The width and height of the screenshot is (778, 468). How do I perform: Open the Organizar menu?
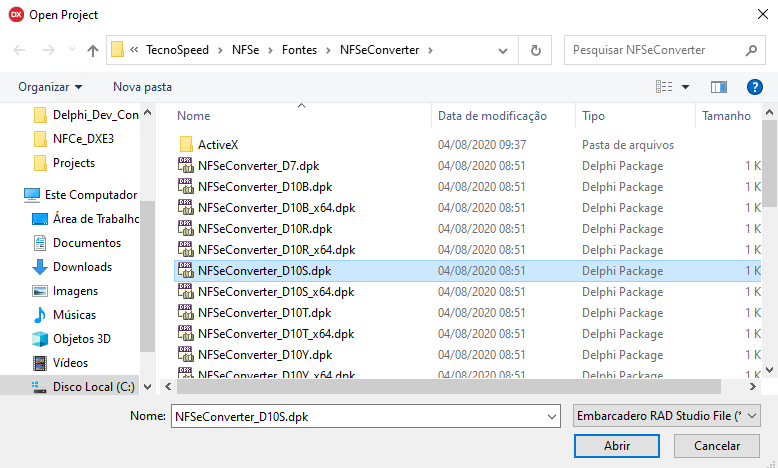pyautogui.click(x=50, y=87)
